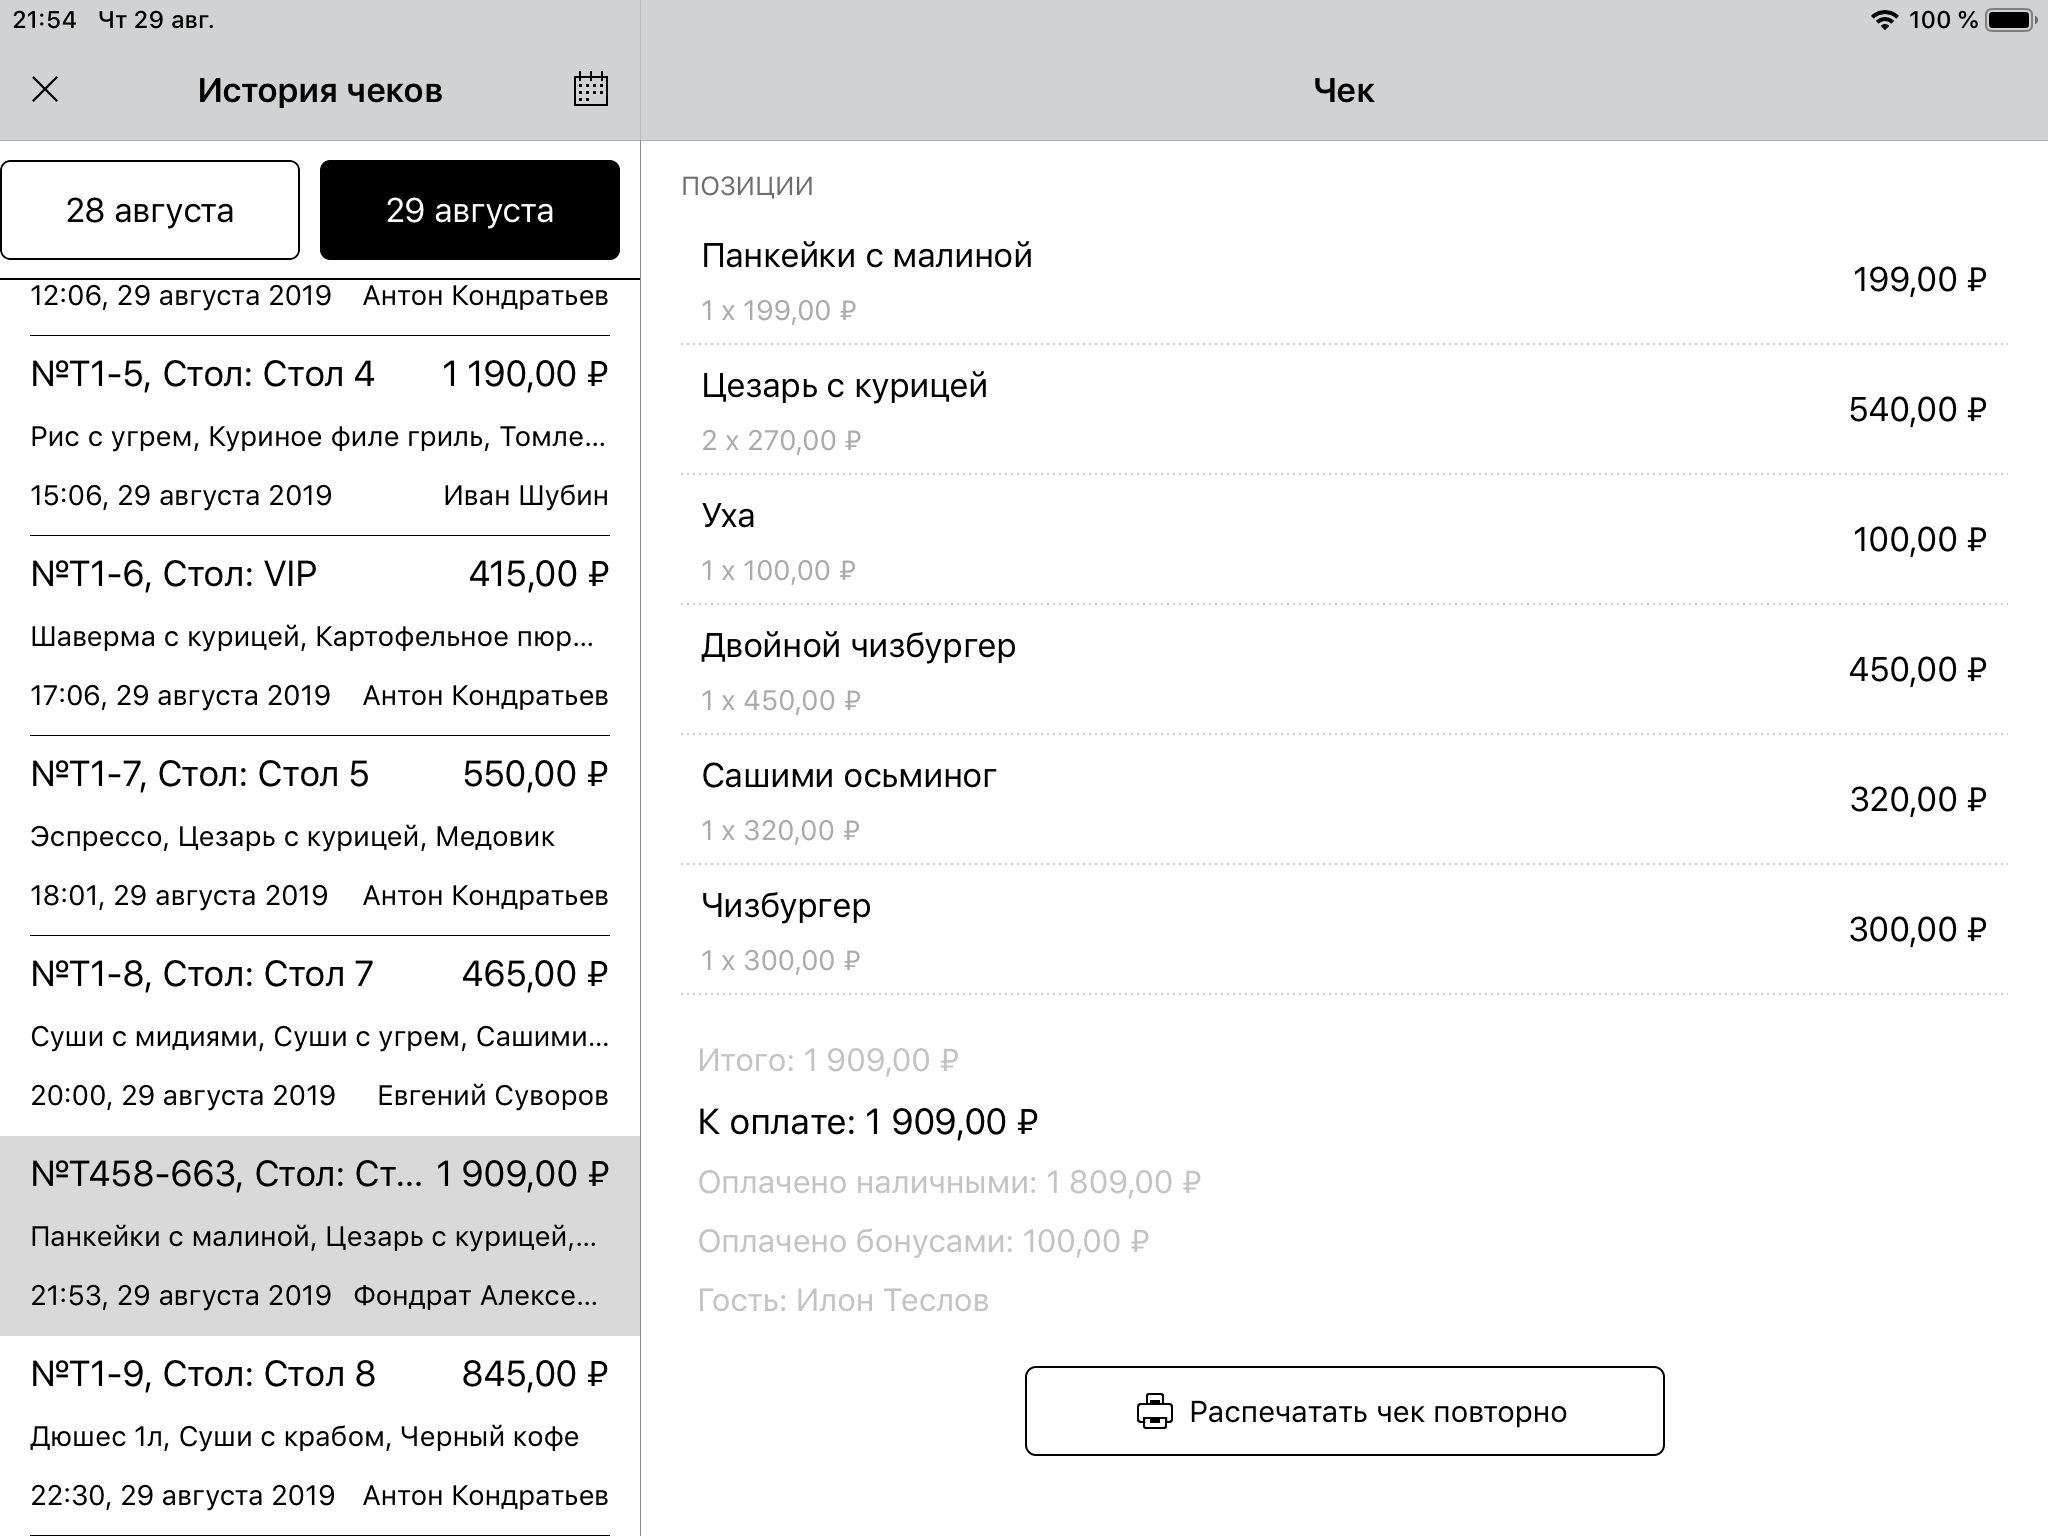The width and height of the screenshot is (2048, 1536).
Task: Tap the printer icon on reprint button
Action: 1154,1411
